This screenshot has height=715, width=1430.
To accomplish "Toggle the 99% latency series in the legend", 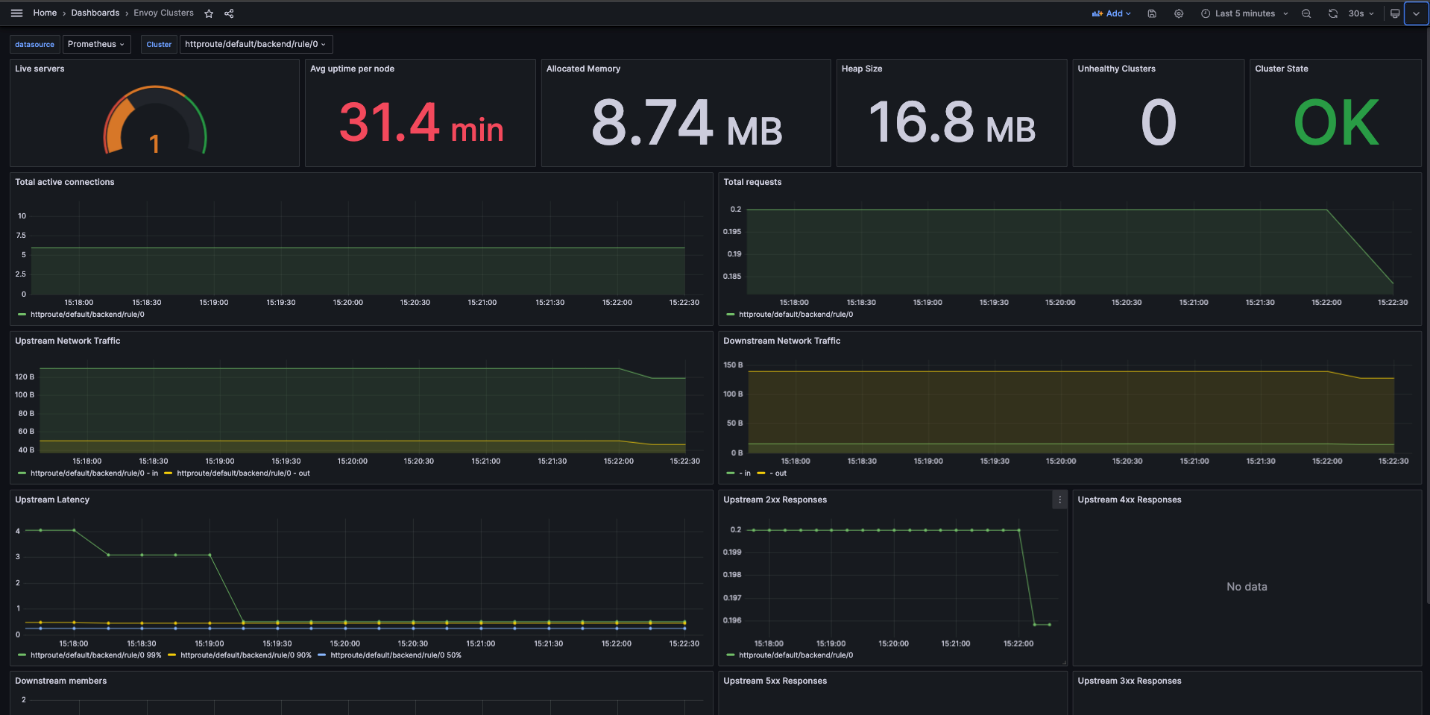I will coord(96,655).
